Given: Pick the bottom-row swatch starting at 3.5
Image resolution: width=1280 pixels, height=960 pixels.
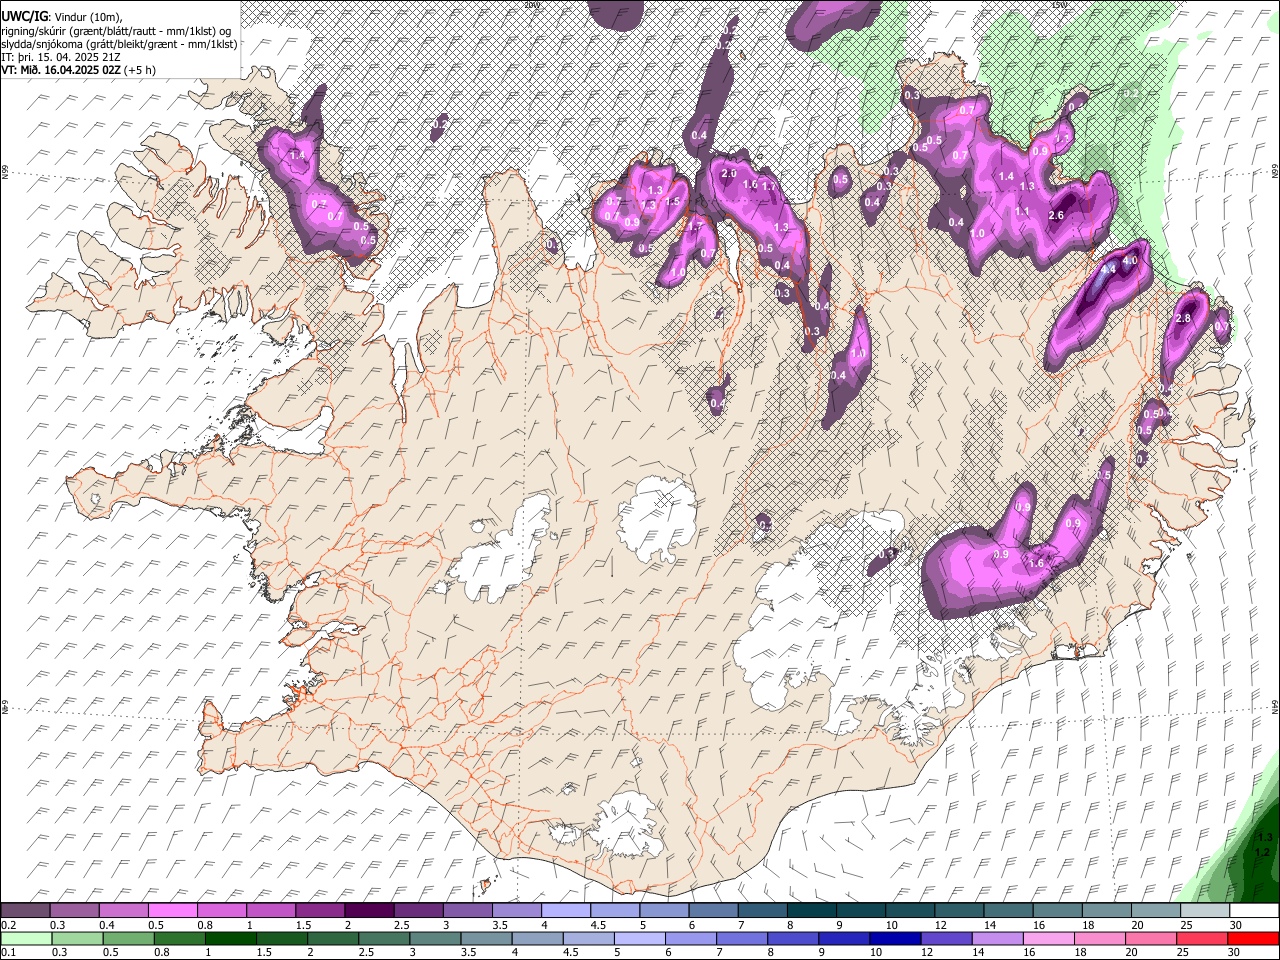Looking at the screenshot, I should click(x=485, y=938).
